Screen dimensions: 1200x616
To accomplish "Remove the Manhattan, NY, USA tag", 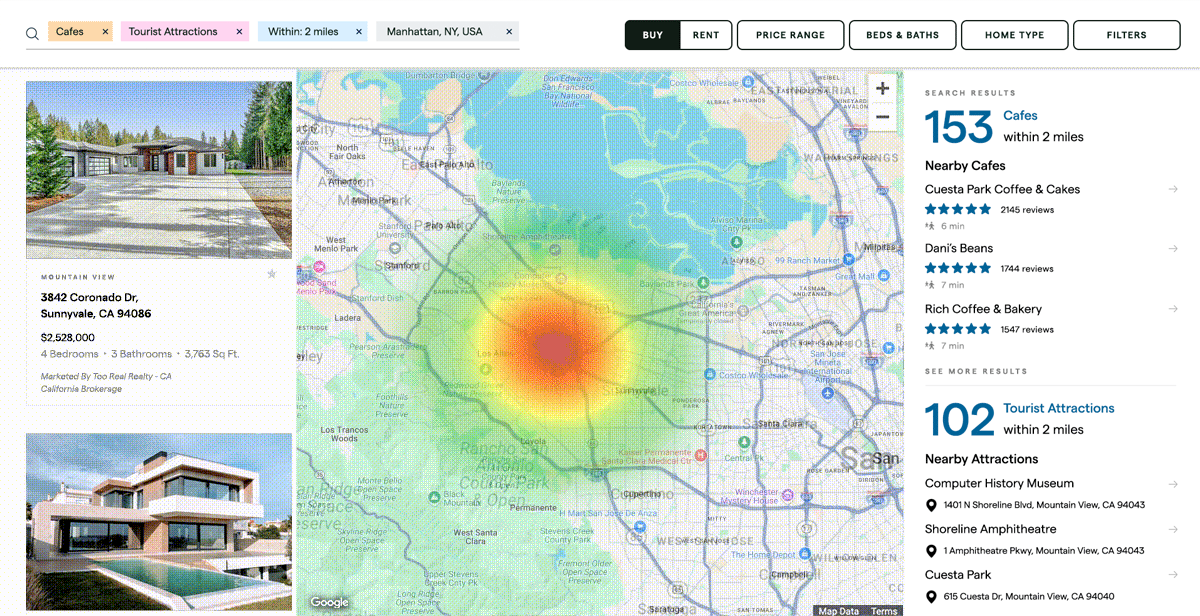I will click(x=509, y=32).
